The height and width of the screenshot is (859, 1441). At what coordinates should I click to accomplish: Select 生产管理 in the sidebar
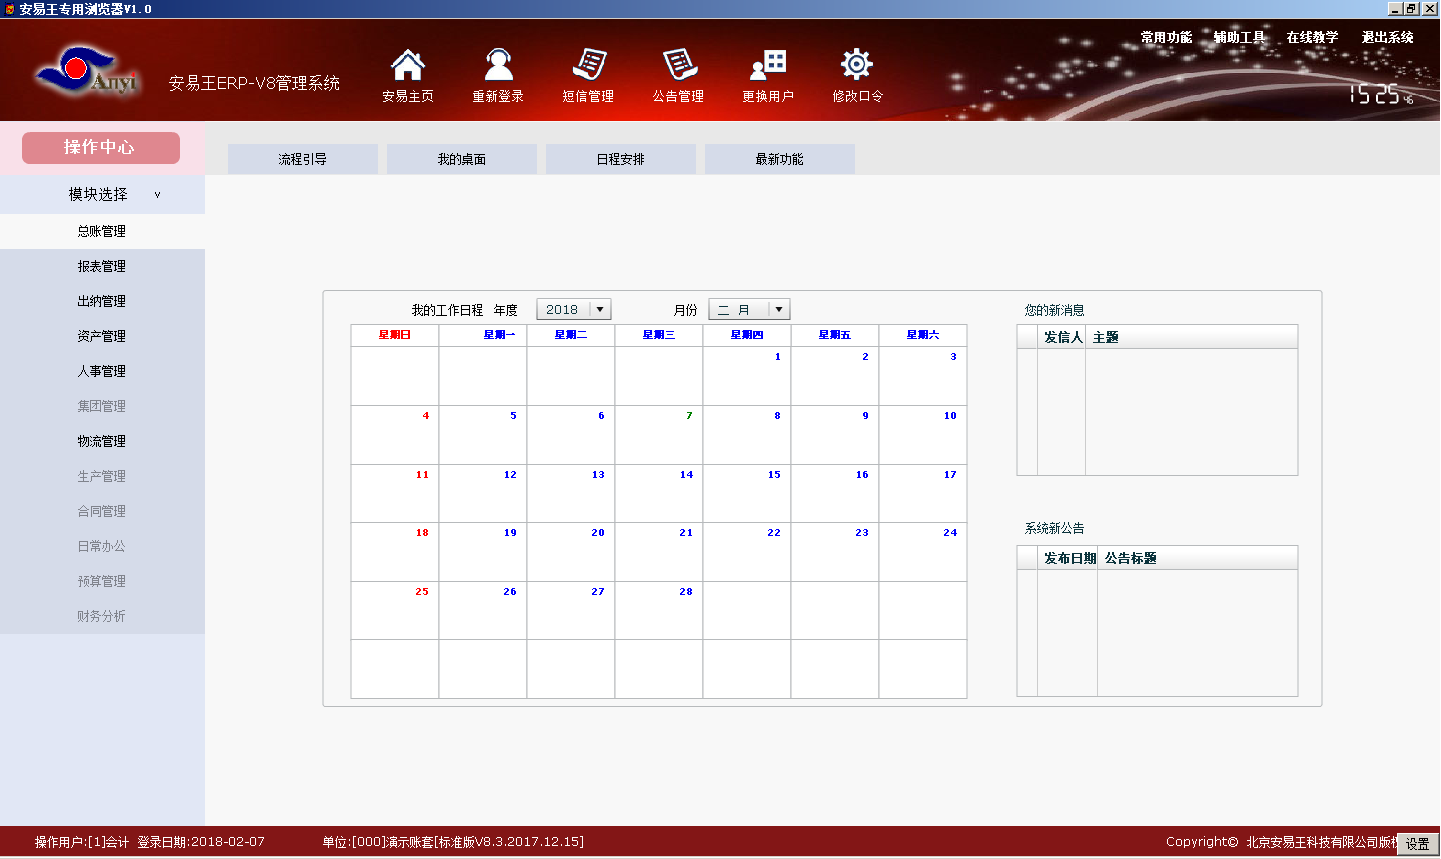coord(102,476)
